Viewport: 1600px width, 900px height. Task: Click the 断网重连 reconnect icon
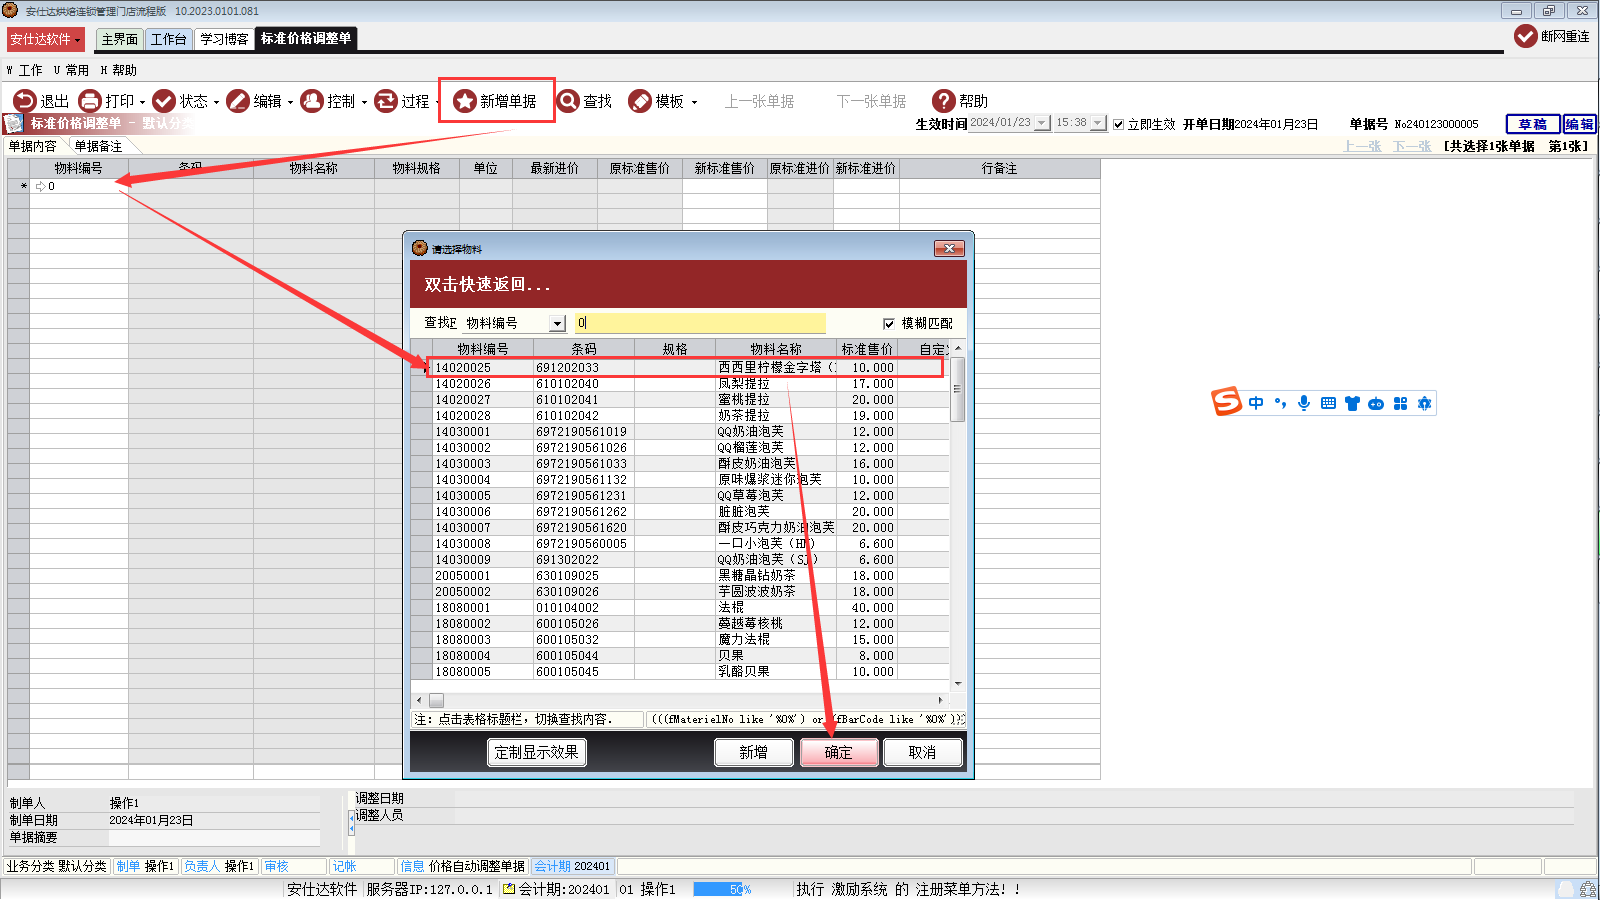pyautogui.click(x=1526, y=36)
